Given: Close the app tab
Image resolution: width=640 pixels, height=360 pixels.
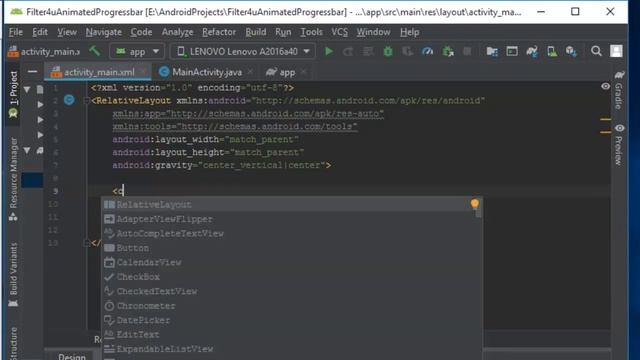Looking at the screenshot, I should click(303, 72).
